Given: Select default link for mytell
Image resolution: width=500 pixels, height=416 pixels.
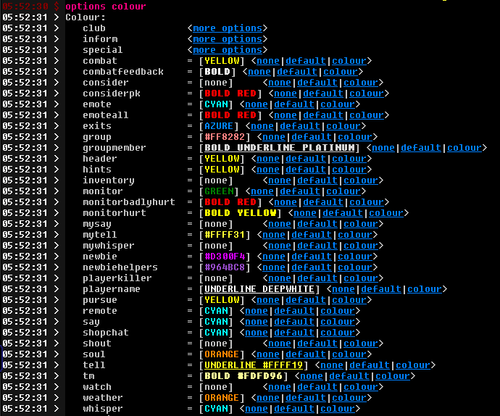Looking at the screenshot, I should tap(311, 235).
